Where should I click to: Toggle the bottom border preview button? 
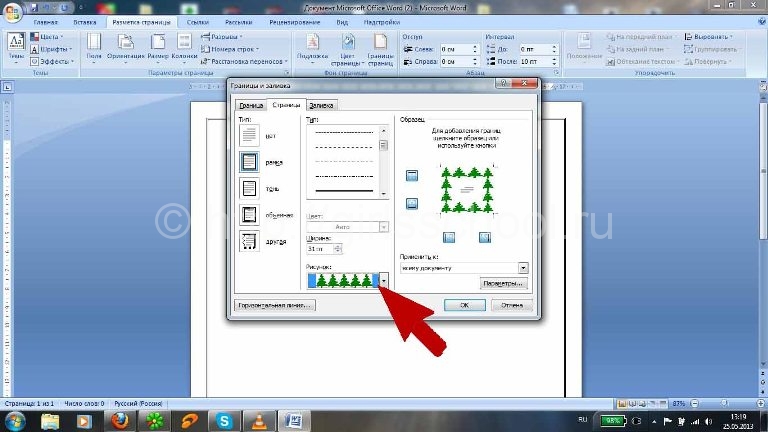point(412,203)
